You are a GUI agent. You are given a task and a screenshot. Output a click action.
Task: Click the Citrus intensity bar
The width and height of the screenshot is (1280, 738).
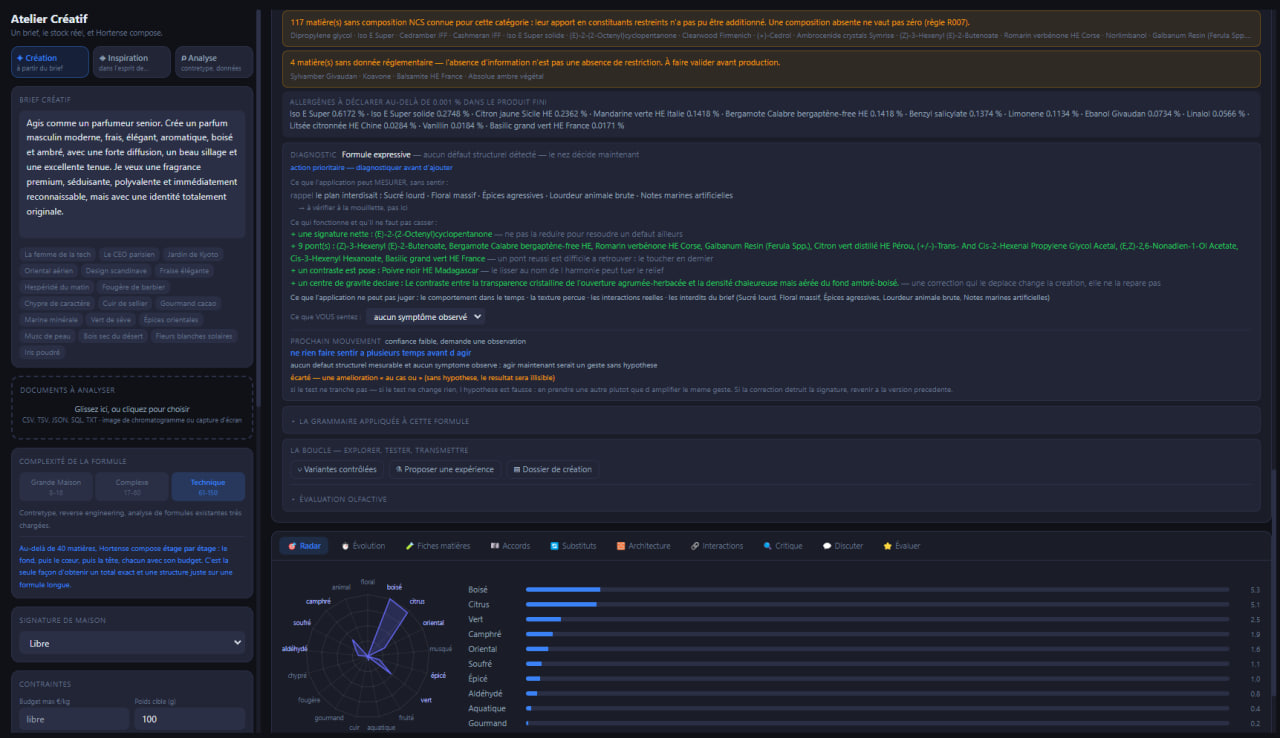pyautogui.click(x=877, y=605)
